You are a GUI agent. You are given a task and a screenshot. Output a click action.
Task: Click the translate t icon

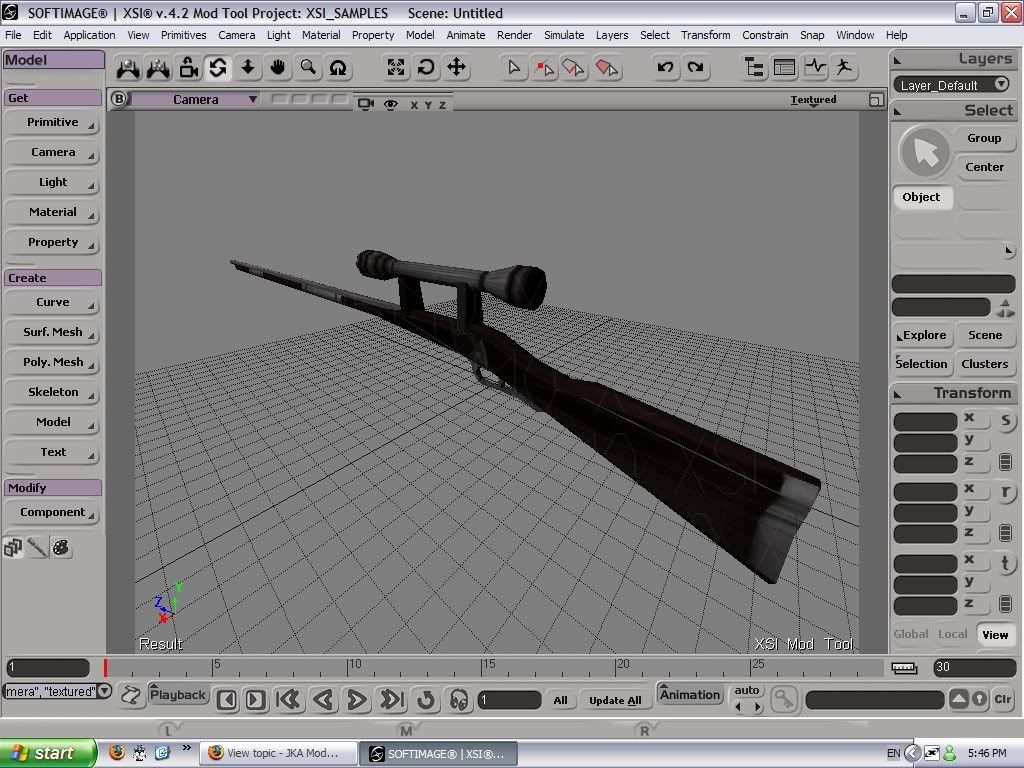(x=1006, y=563)
